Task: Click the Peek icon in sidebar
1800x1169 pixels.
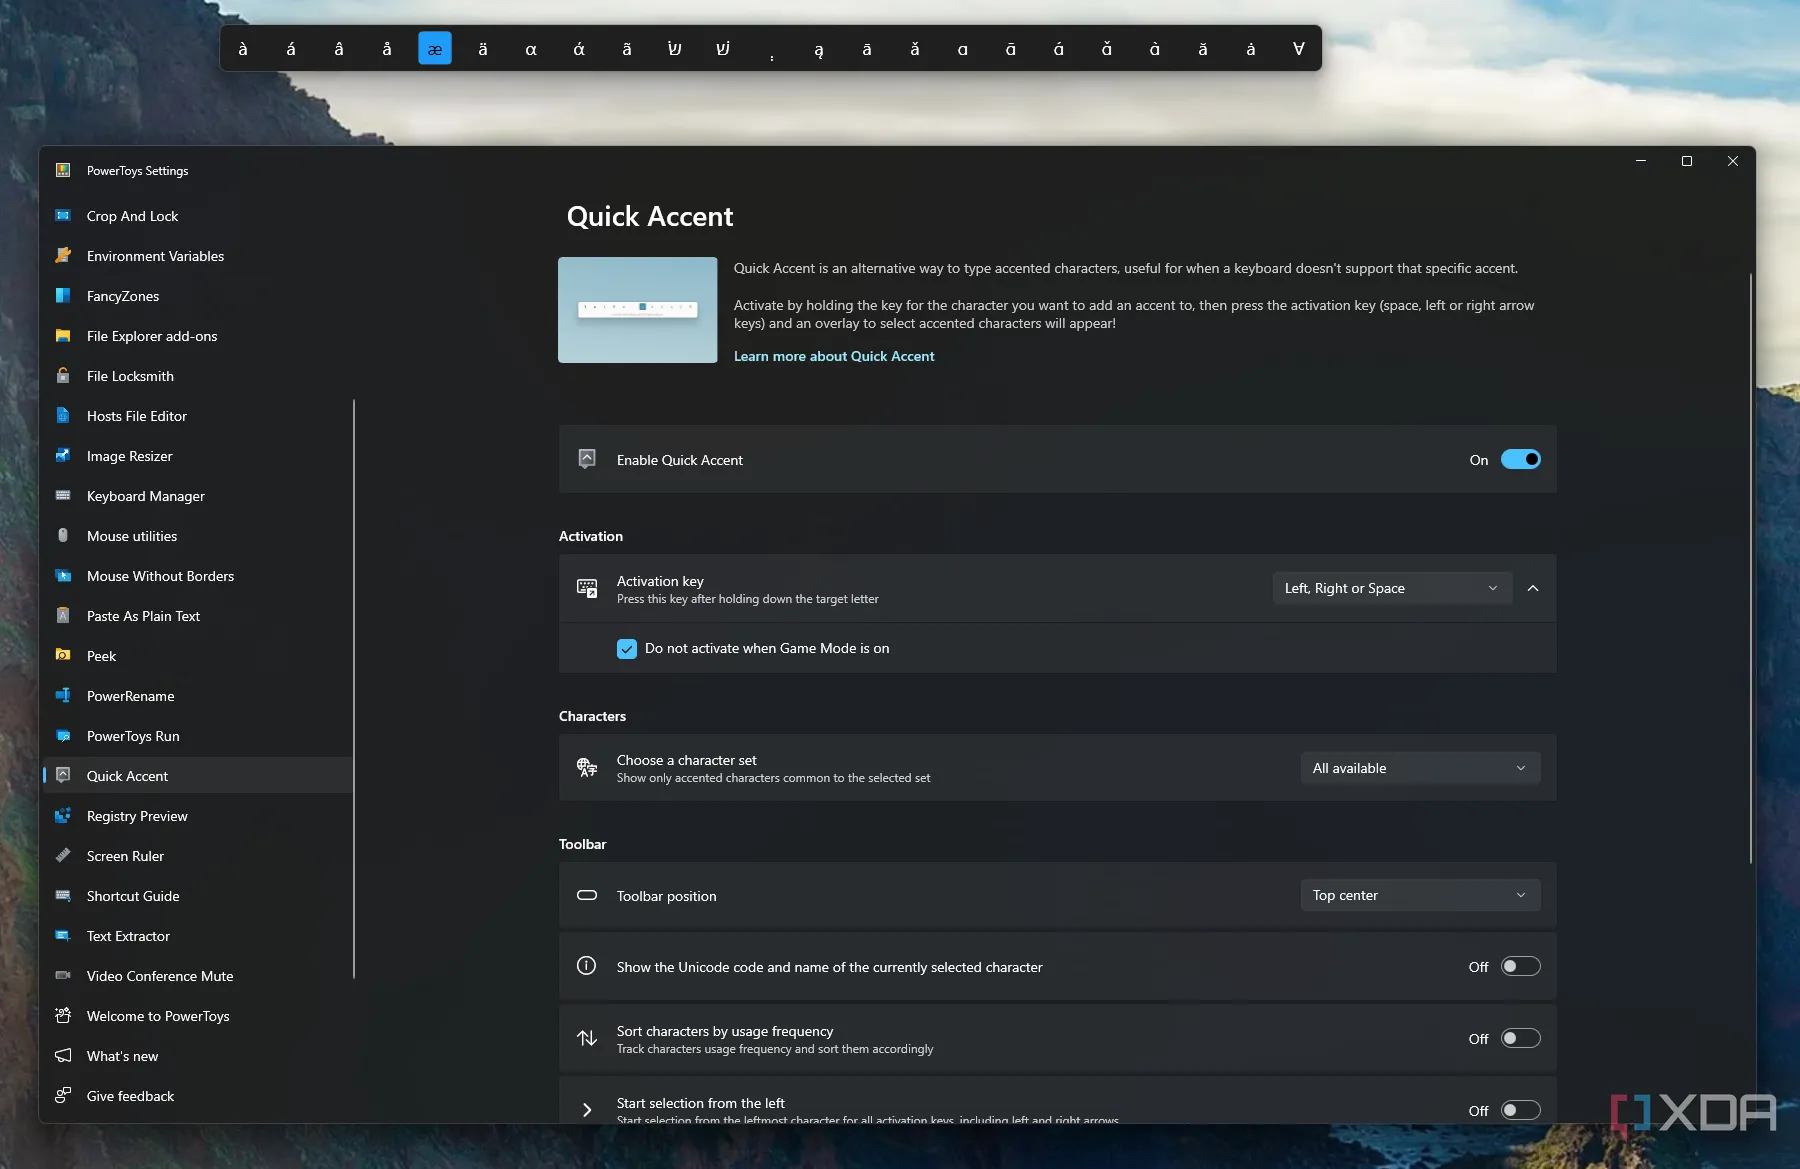Action: coord(63,656)
